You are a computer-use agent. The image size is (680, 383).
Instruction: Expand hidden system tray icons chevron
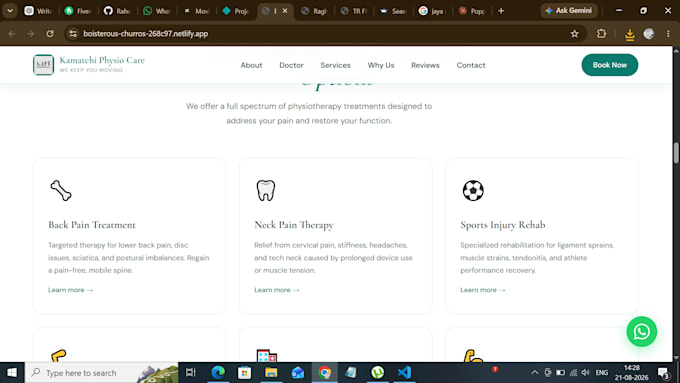click(535, 373)
